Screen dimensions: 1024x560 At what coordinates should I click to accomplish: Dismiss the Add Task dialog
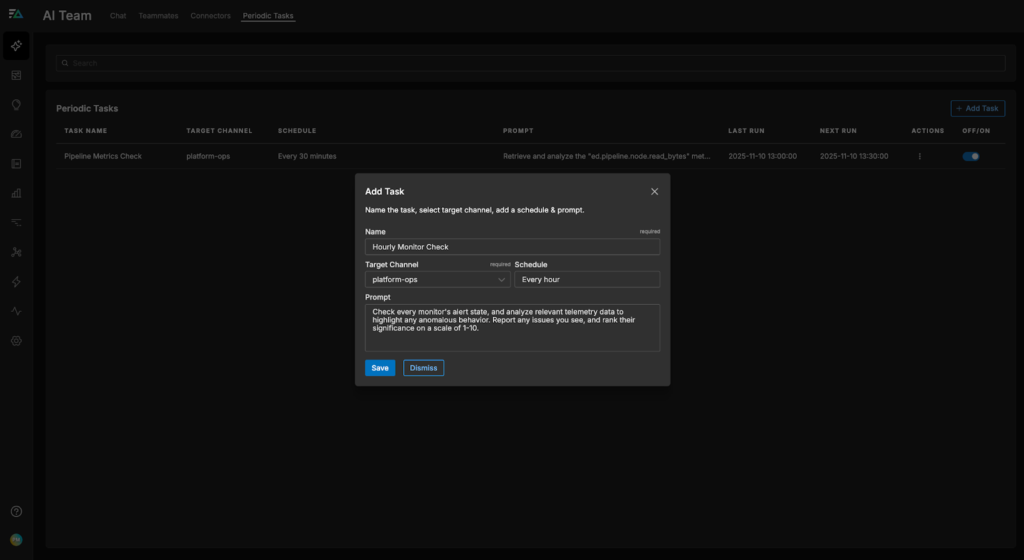coord(423,368)
